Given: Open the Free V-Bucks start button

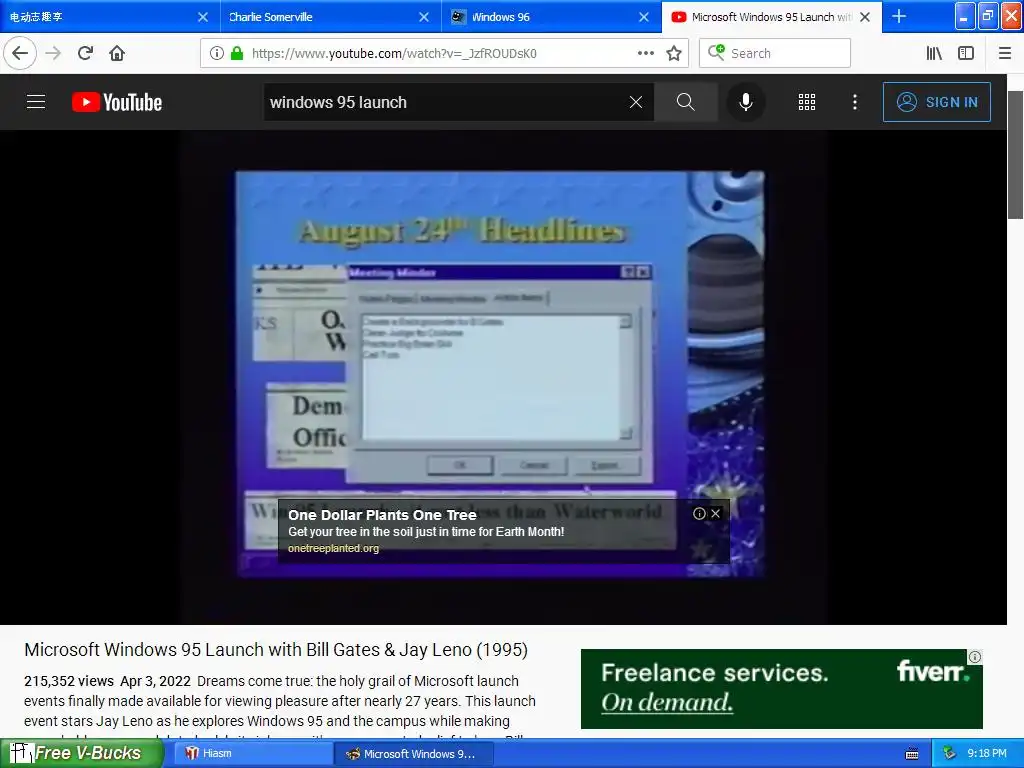Looking at the screenshot, I should click(x=82, y=753).
